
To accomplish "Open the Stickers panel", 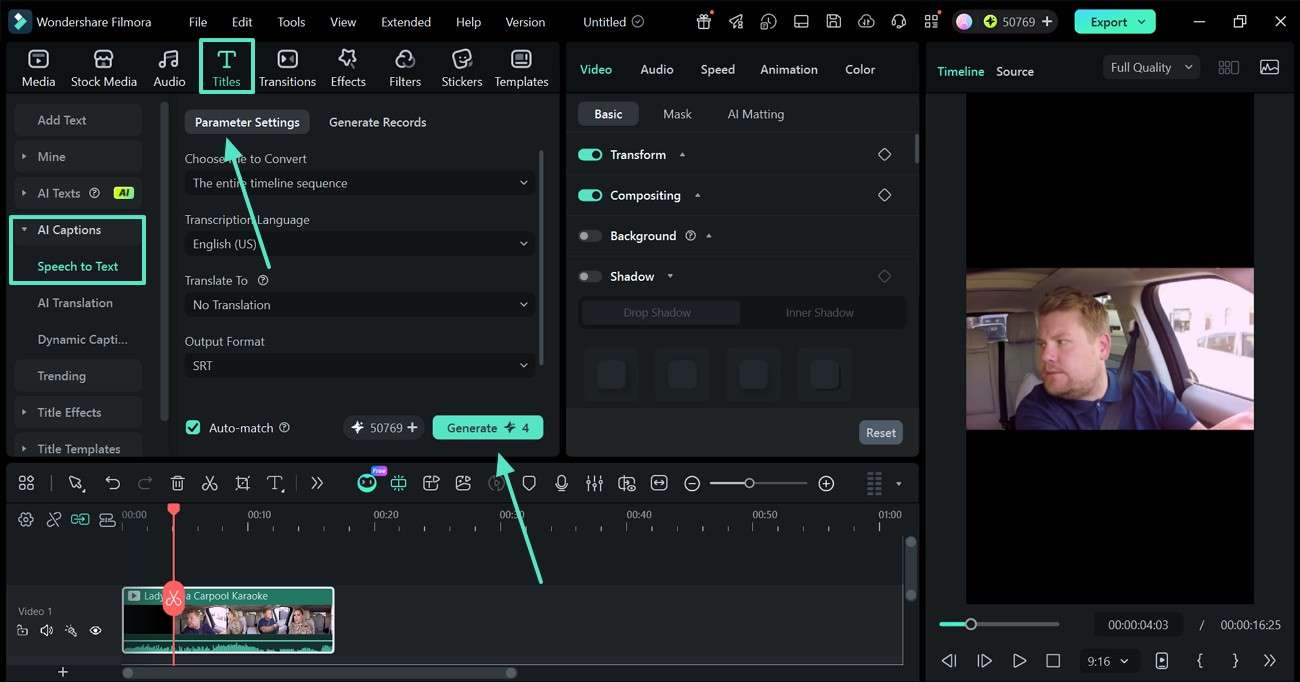I will (462, 68).
